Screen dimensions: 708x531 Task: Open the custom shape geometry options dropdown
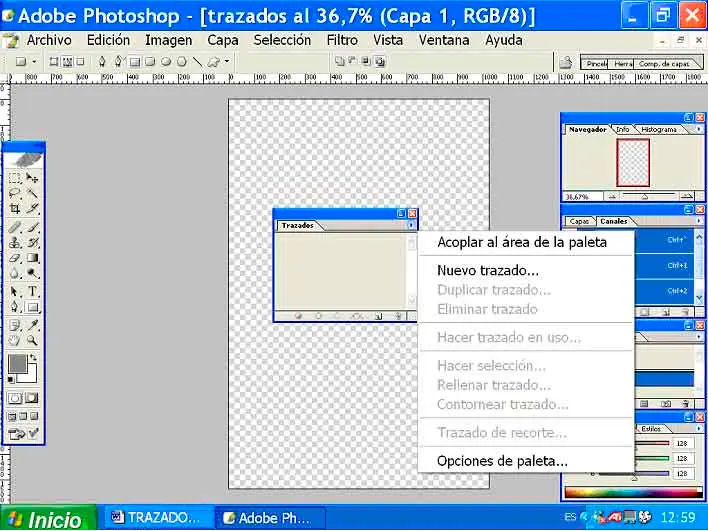[227, 62]
